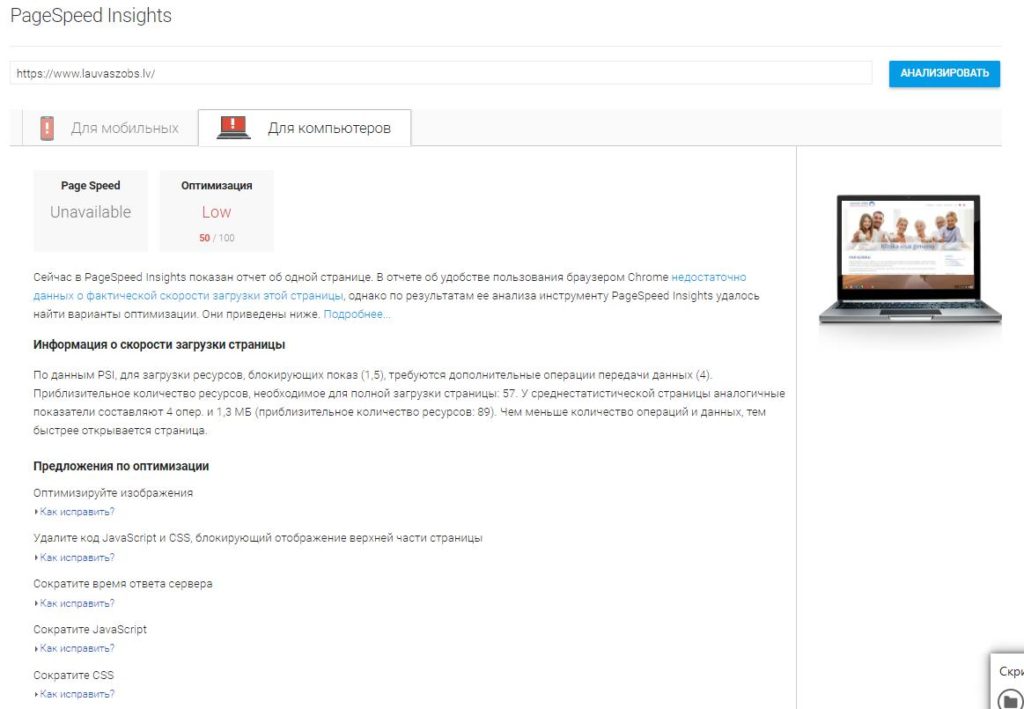The width and height of the screenshot is (1024, 709).
Task: Click the Page Speed Unavailable card
Action: pos(90,210)
